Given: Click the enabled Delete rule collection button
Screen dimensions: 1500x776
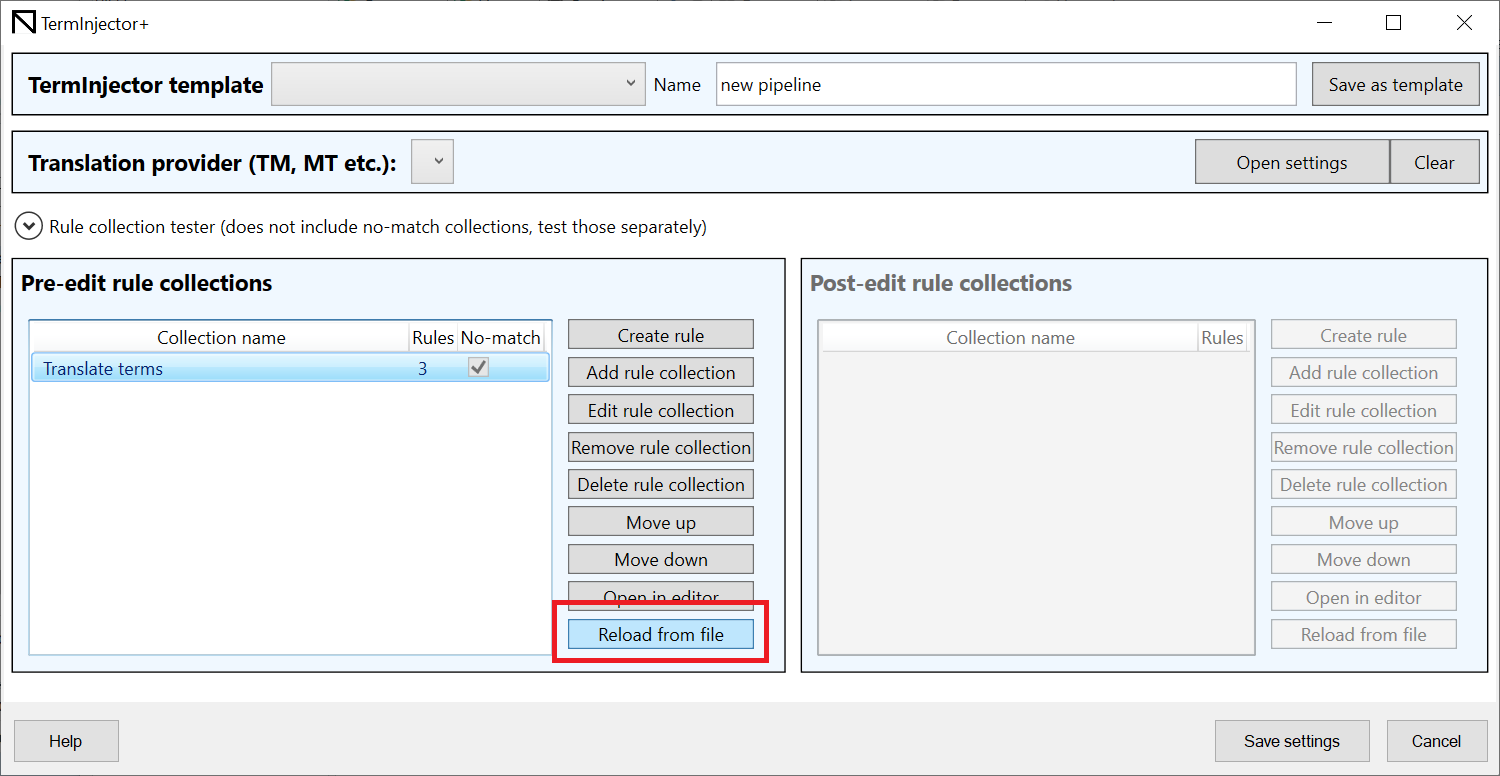Looking at the screenshot, I should 660,485.
